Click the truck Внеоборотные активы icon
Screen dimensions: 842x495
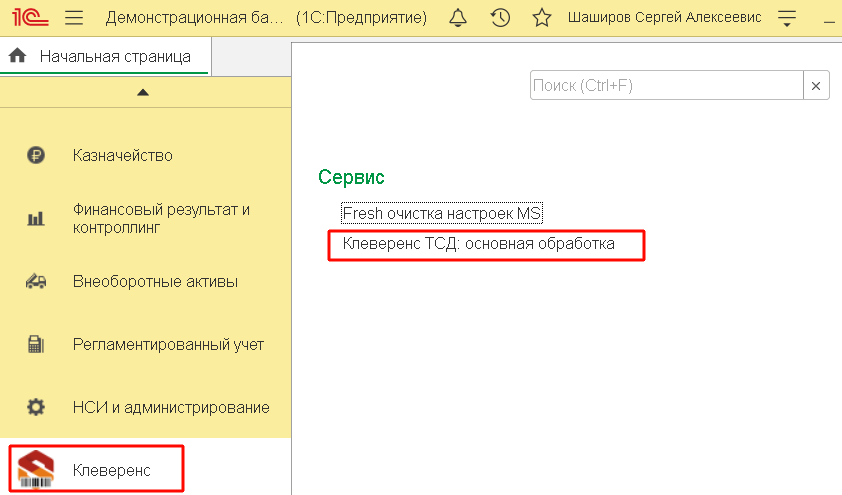coord(36,281)
